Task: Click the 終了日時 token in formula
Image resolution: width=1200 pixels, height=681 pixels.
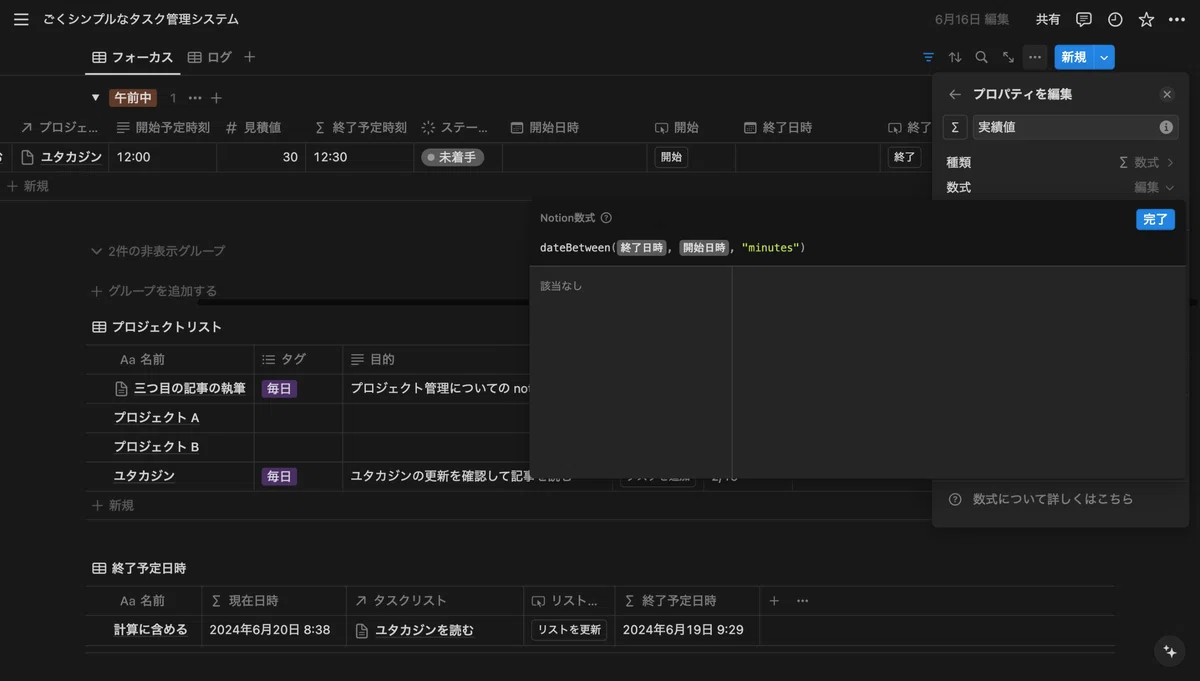Action: [x=641, y=247]
